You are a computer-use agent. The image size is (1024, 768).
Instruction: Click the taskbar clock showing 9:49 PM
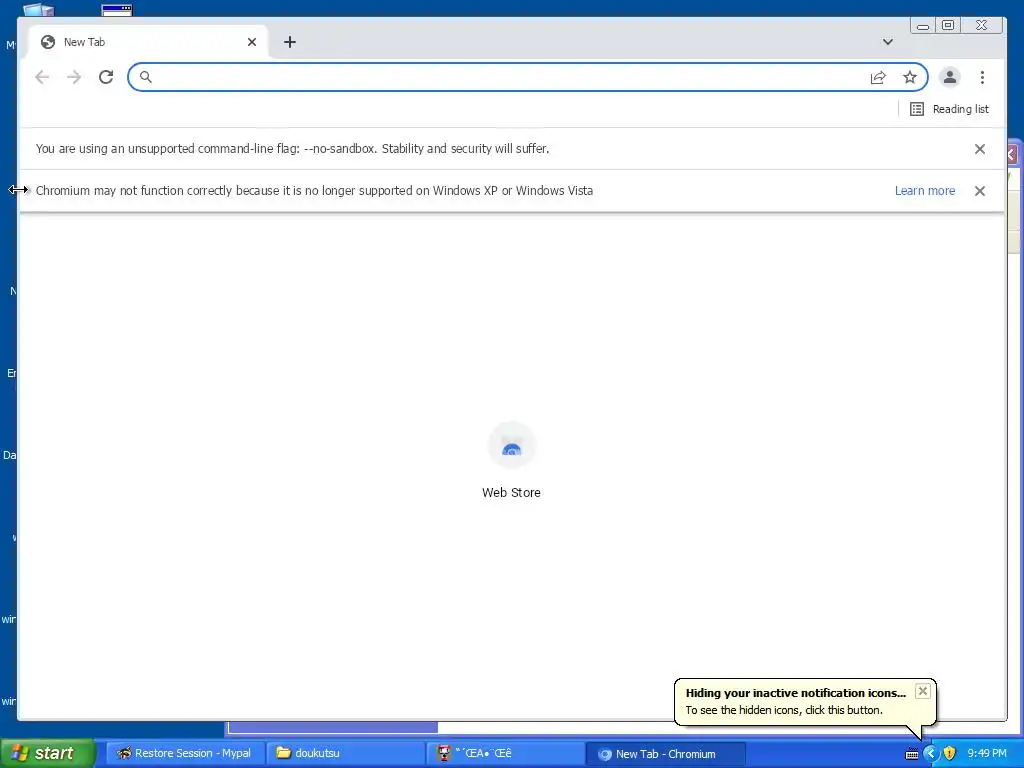click(987, 754)
